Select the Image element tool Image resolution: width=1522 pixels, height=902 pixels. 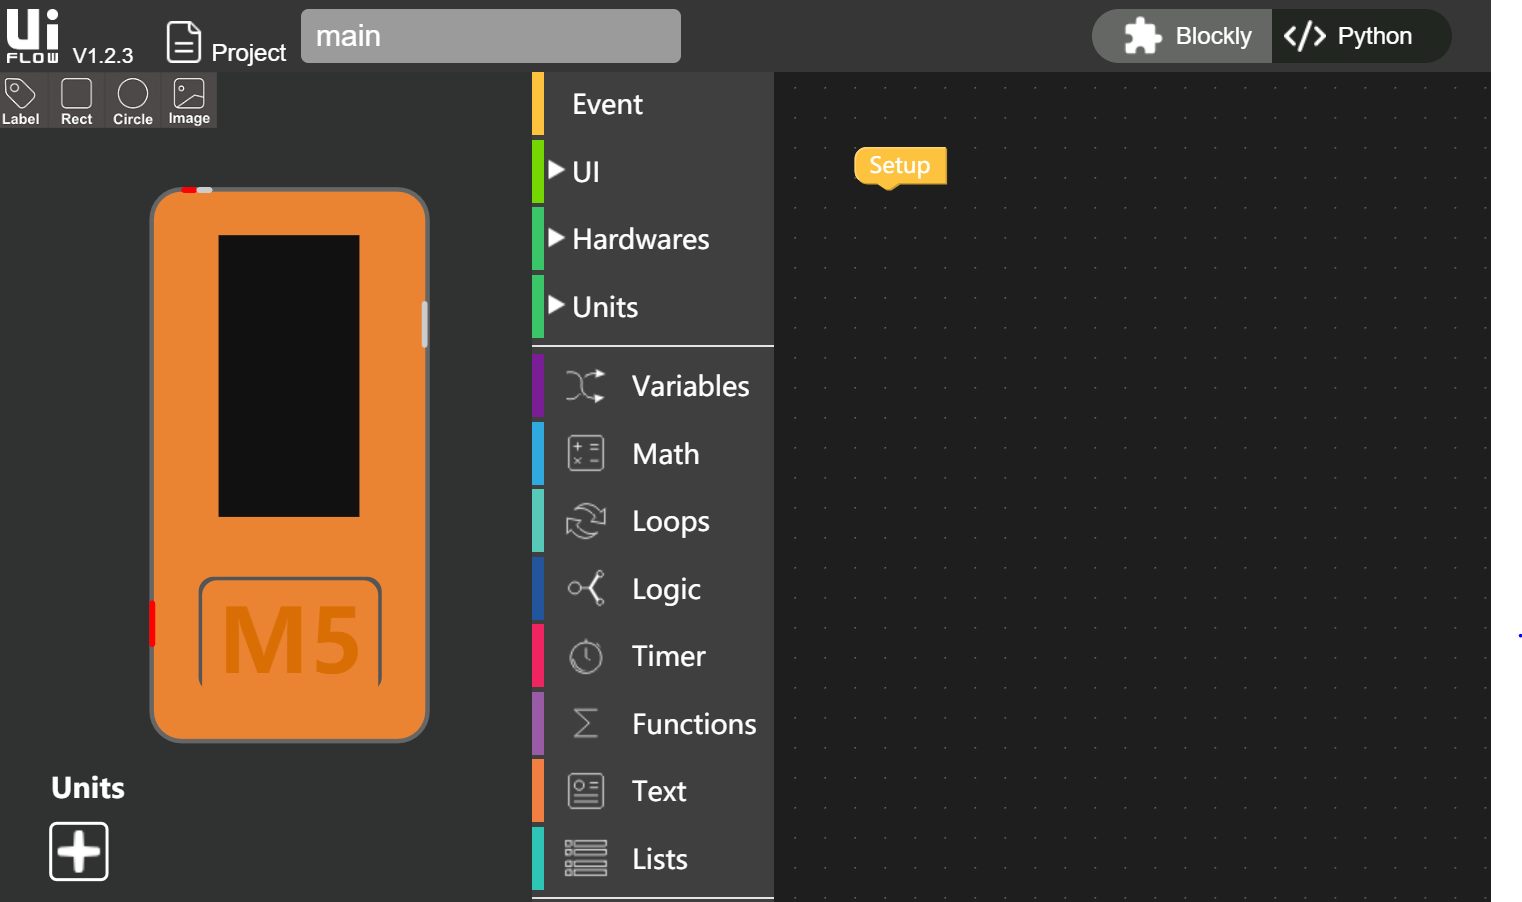click(x=189, y=101)
